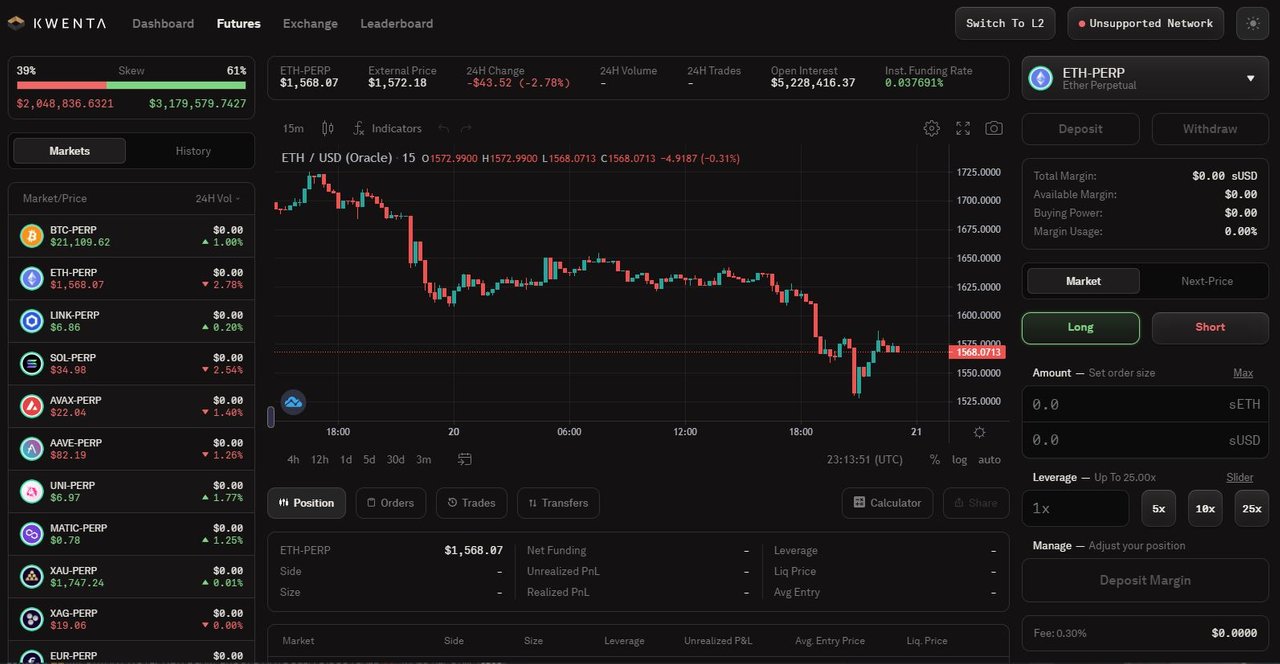This screenshot has height=664, width=1280.
Task: Set leverage to 10x
Action: [1205, 508]
